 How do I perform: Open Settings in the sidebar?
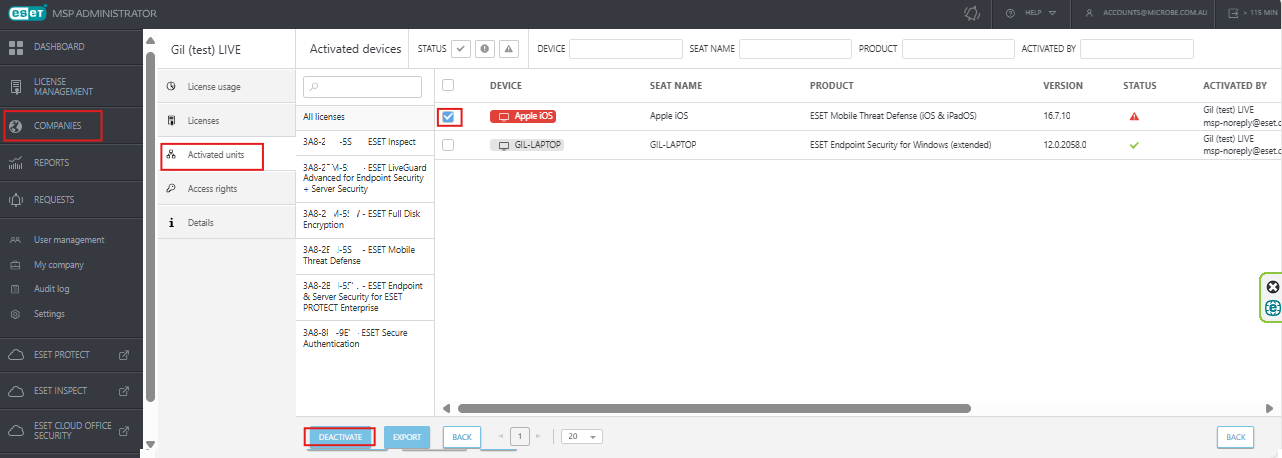coord(49,314)
